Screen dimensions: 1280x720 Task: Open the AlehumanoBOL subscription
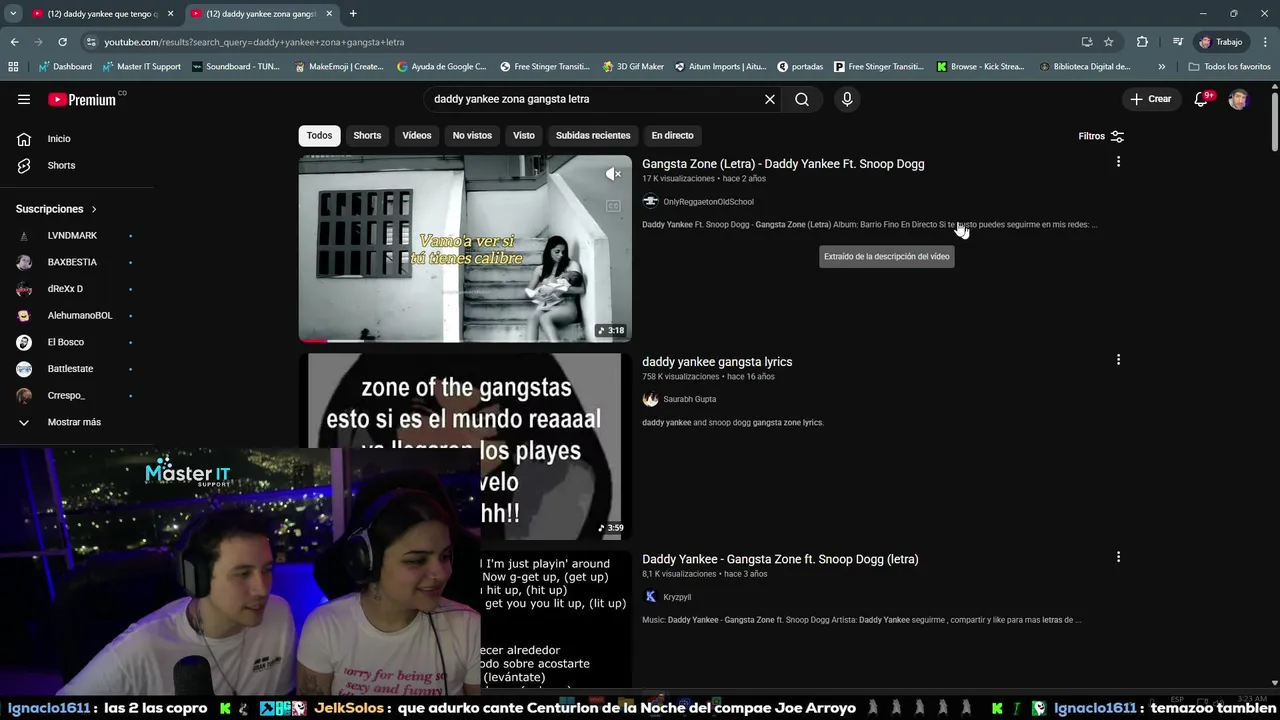(x=80, y=316)
